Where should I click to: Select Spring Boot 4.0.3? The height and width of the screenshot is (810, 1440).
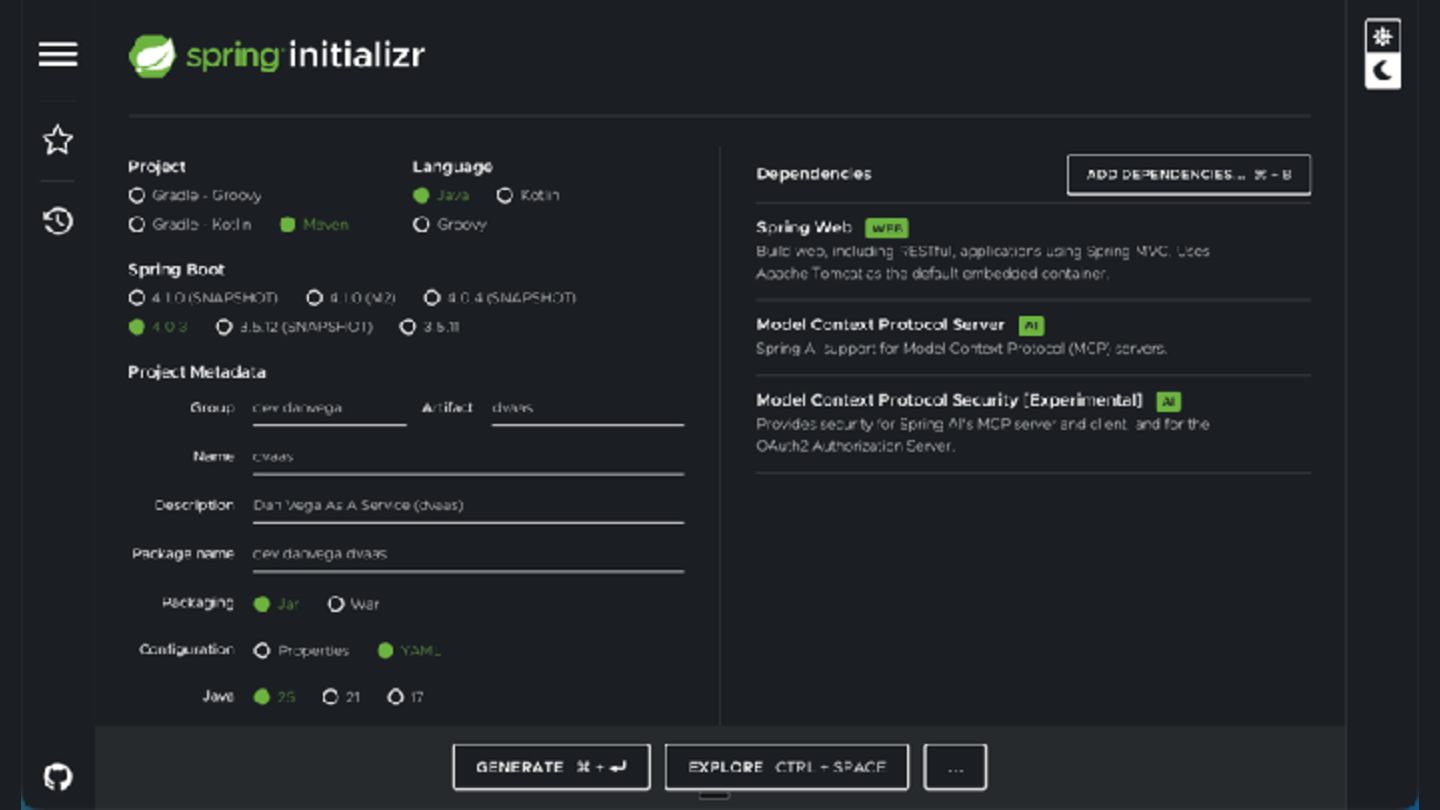pyautogui.click(x=158, y=327)
